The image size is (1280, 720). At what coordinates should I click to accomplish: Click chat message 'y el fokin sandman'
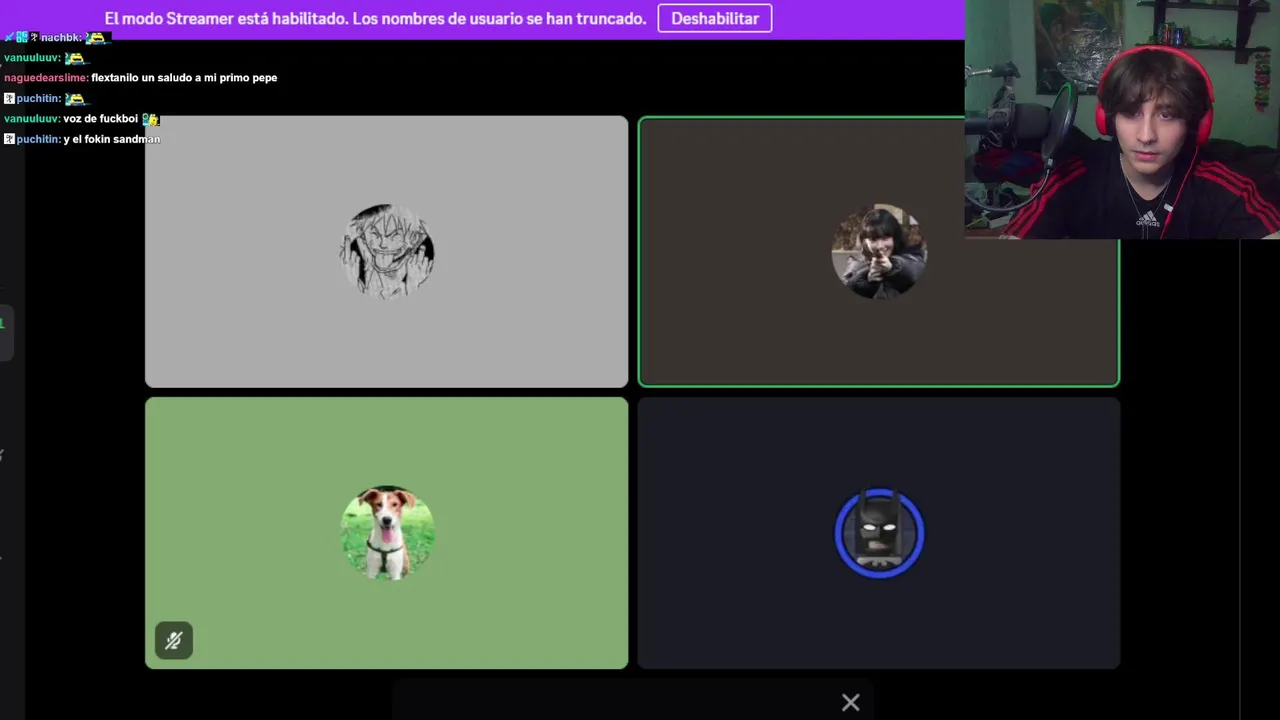[x=112, y=139]
